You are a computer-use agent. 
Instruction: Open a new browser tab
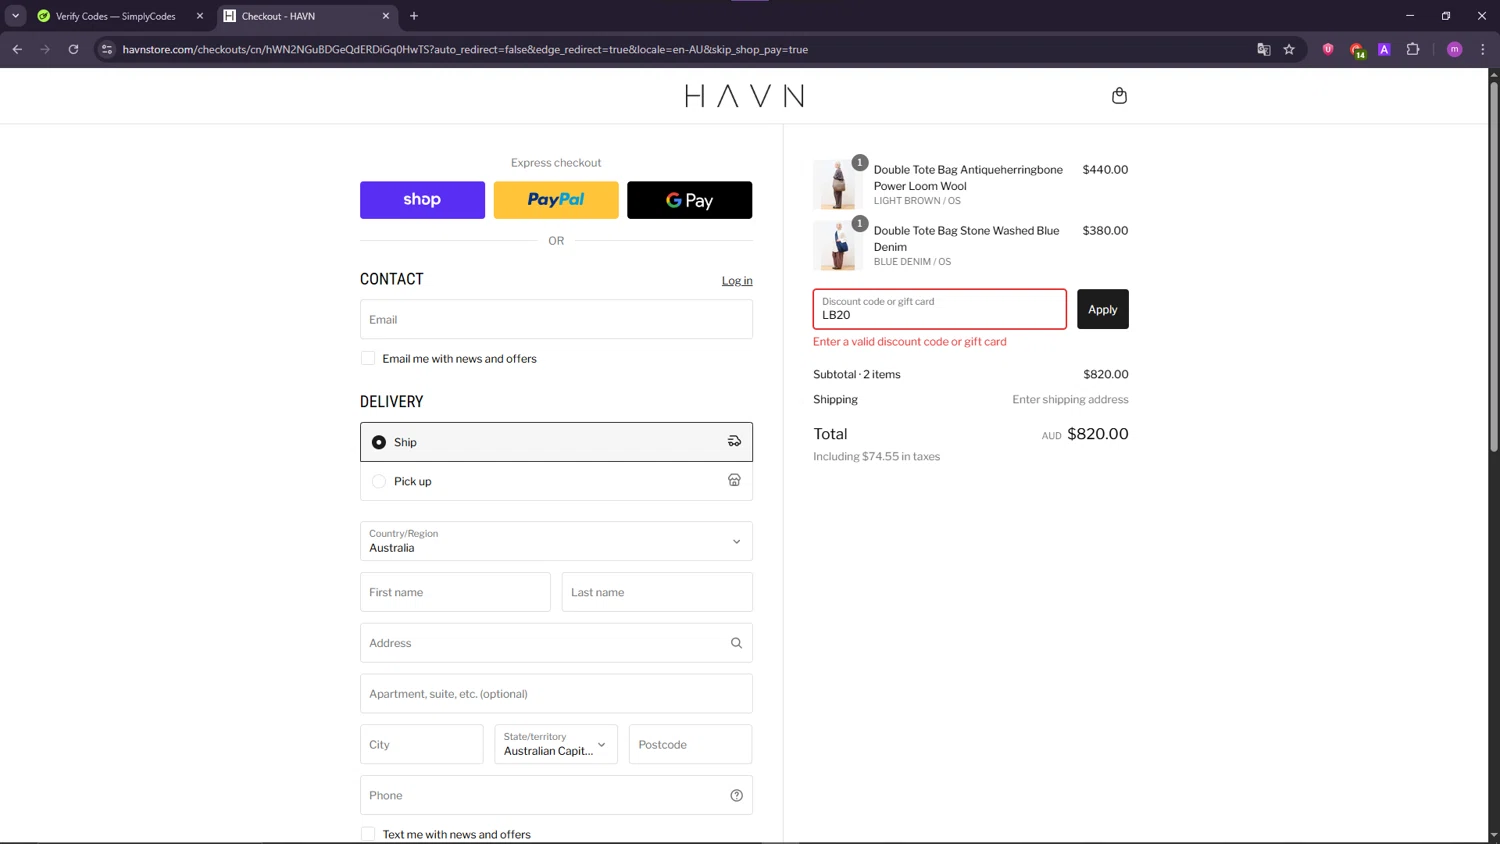tap(414, 16)
